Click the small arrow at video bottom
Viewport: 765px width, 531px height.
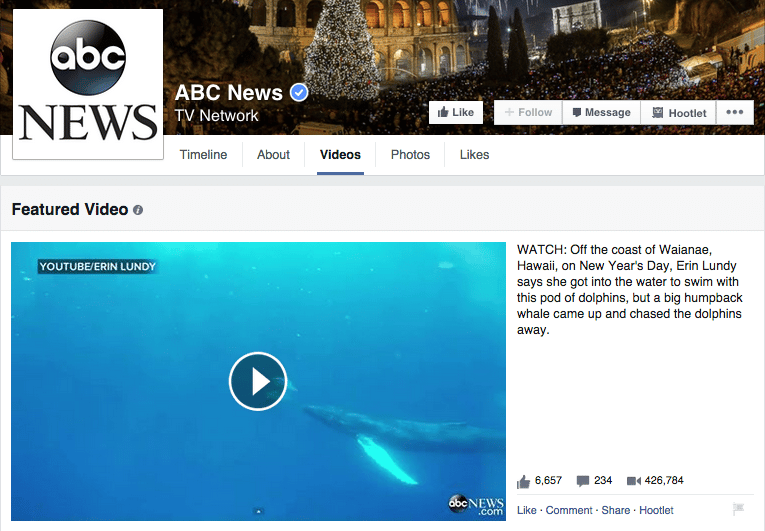(x=259, y=511)
